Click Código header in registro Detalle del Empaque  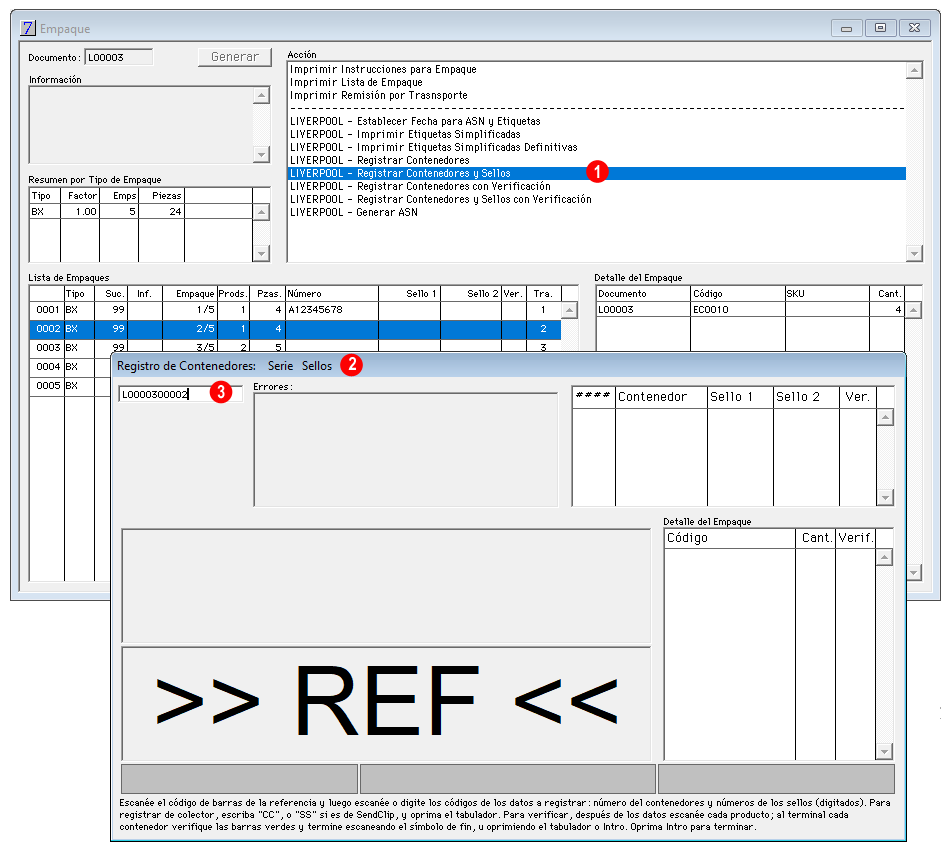tap(729, 538)
